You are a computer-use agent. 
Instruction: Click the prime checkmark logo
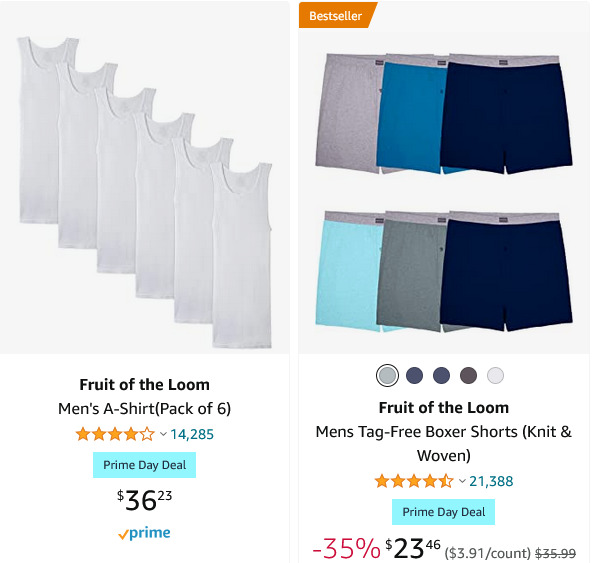click(144, 533)
